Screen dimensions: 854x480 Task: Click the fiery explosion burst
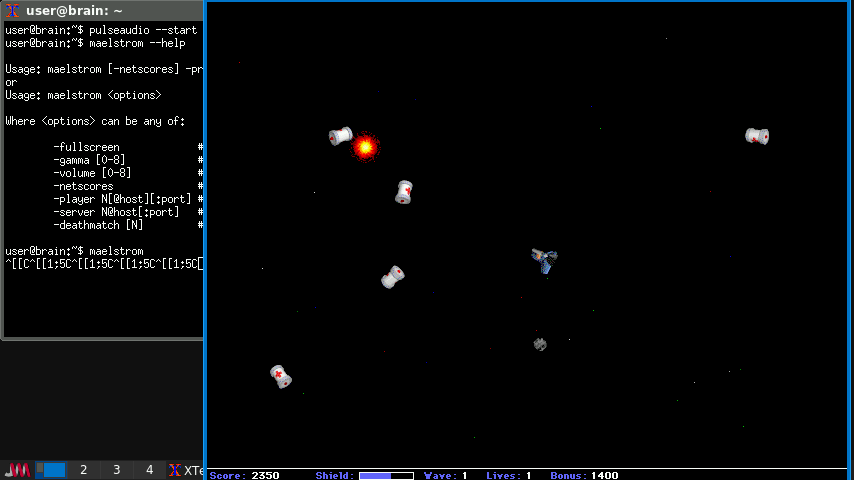click(x=365, y=147)
